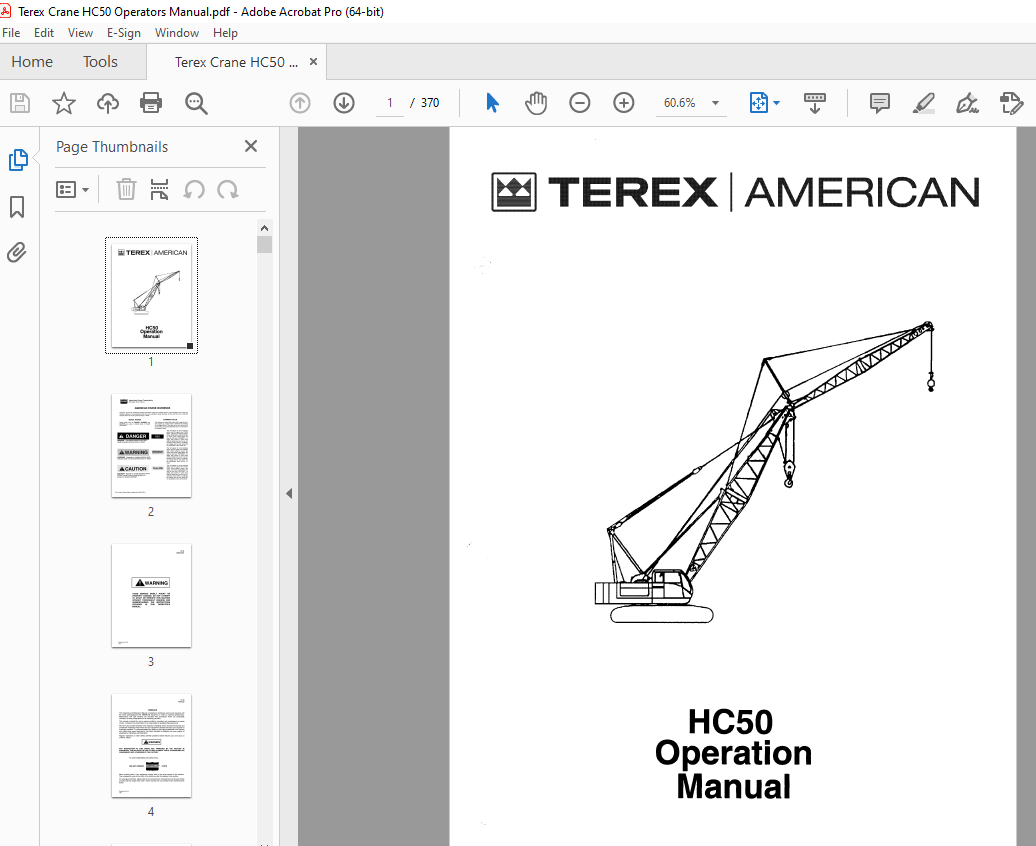The height and width of the screenshot is (846, 1036).
Task: Open the Bookmarks side panel
Action: coord(17,207)
